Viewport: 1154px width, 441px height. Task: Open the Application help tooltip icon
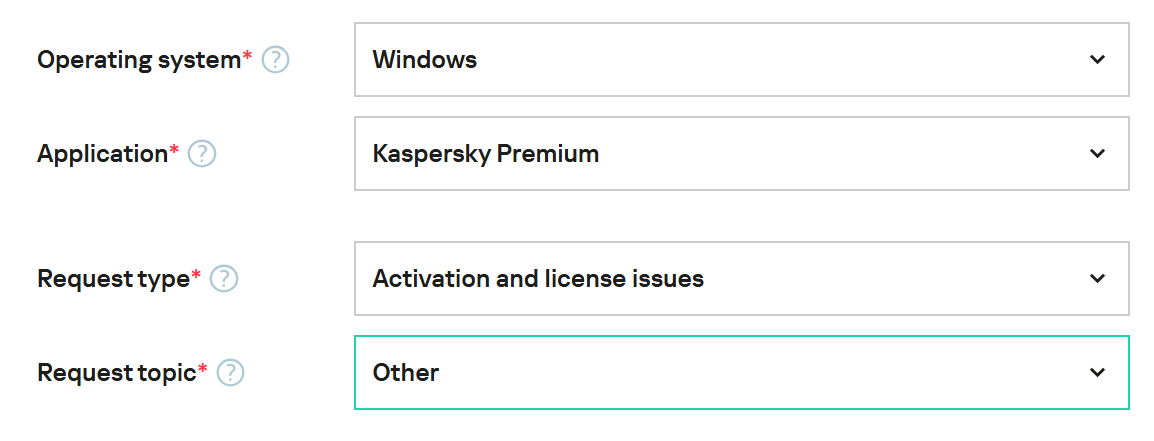[202, 154]
